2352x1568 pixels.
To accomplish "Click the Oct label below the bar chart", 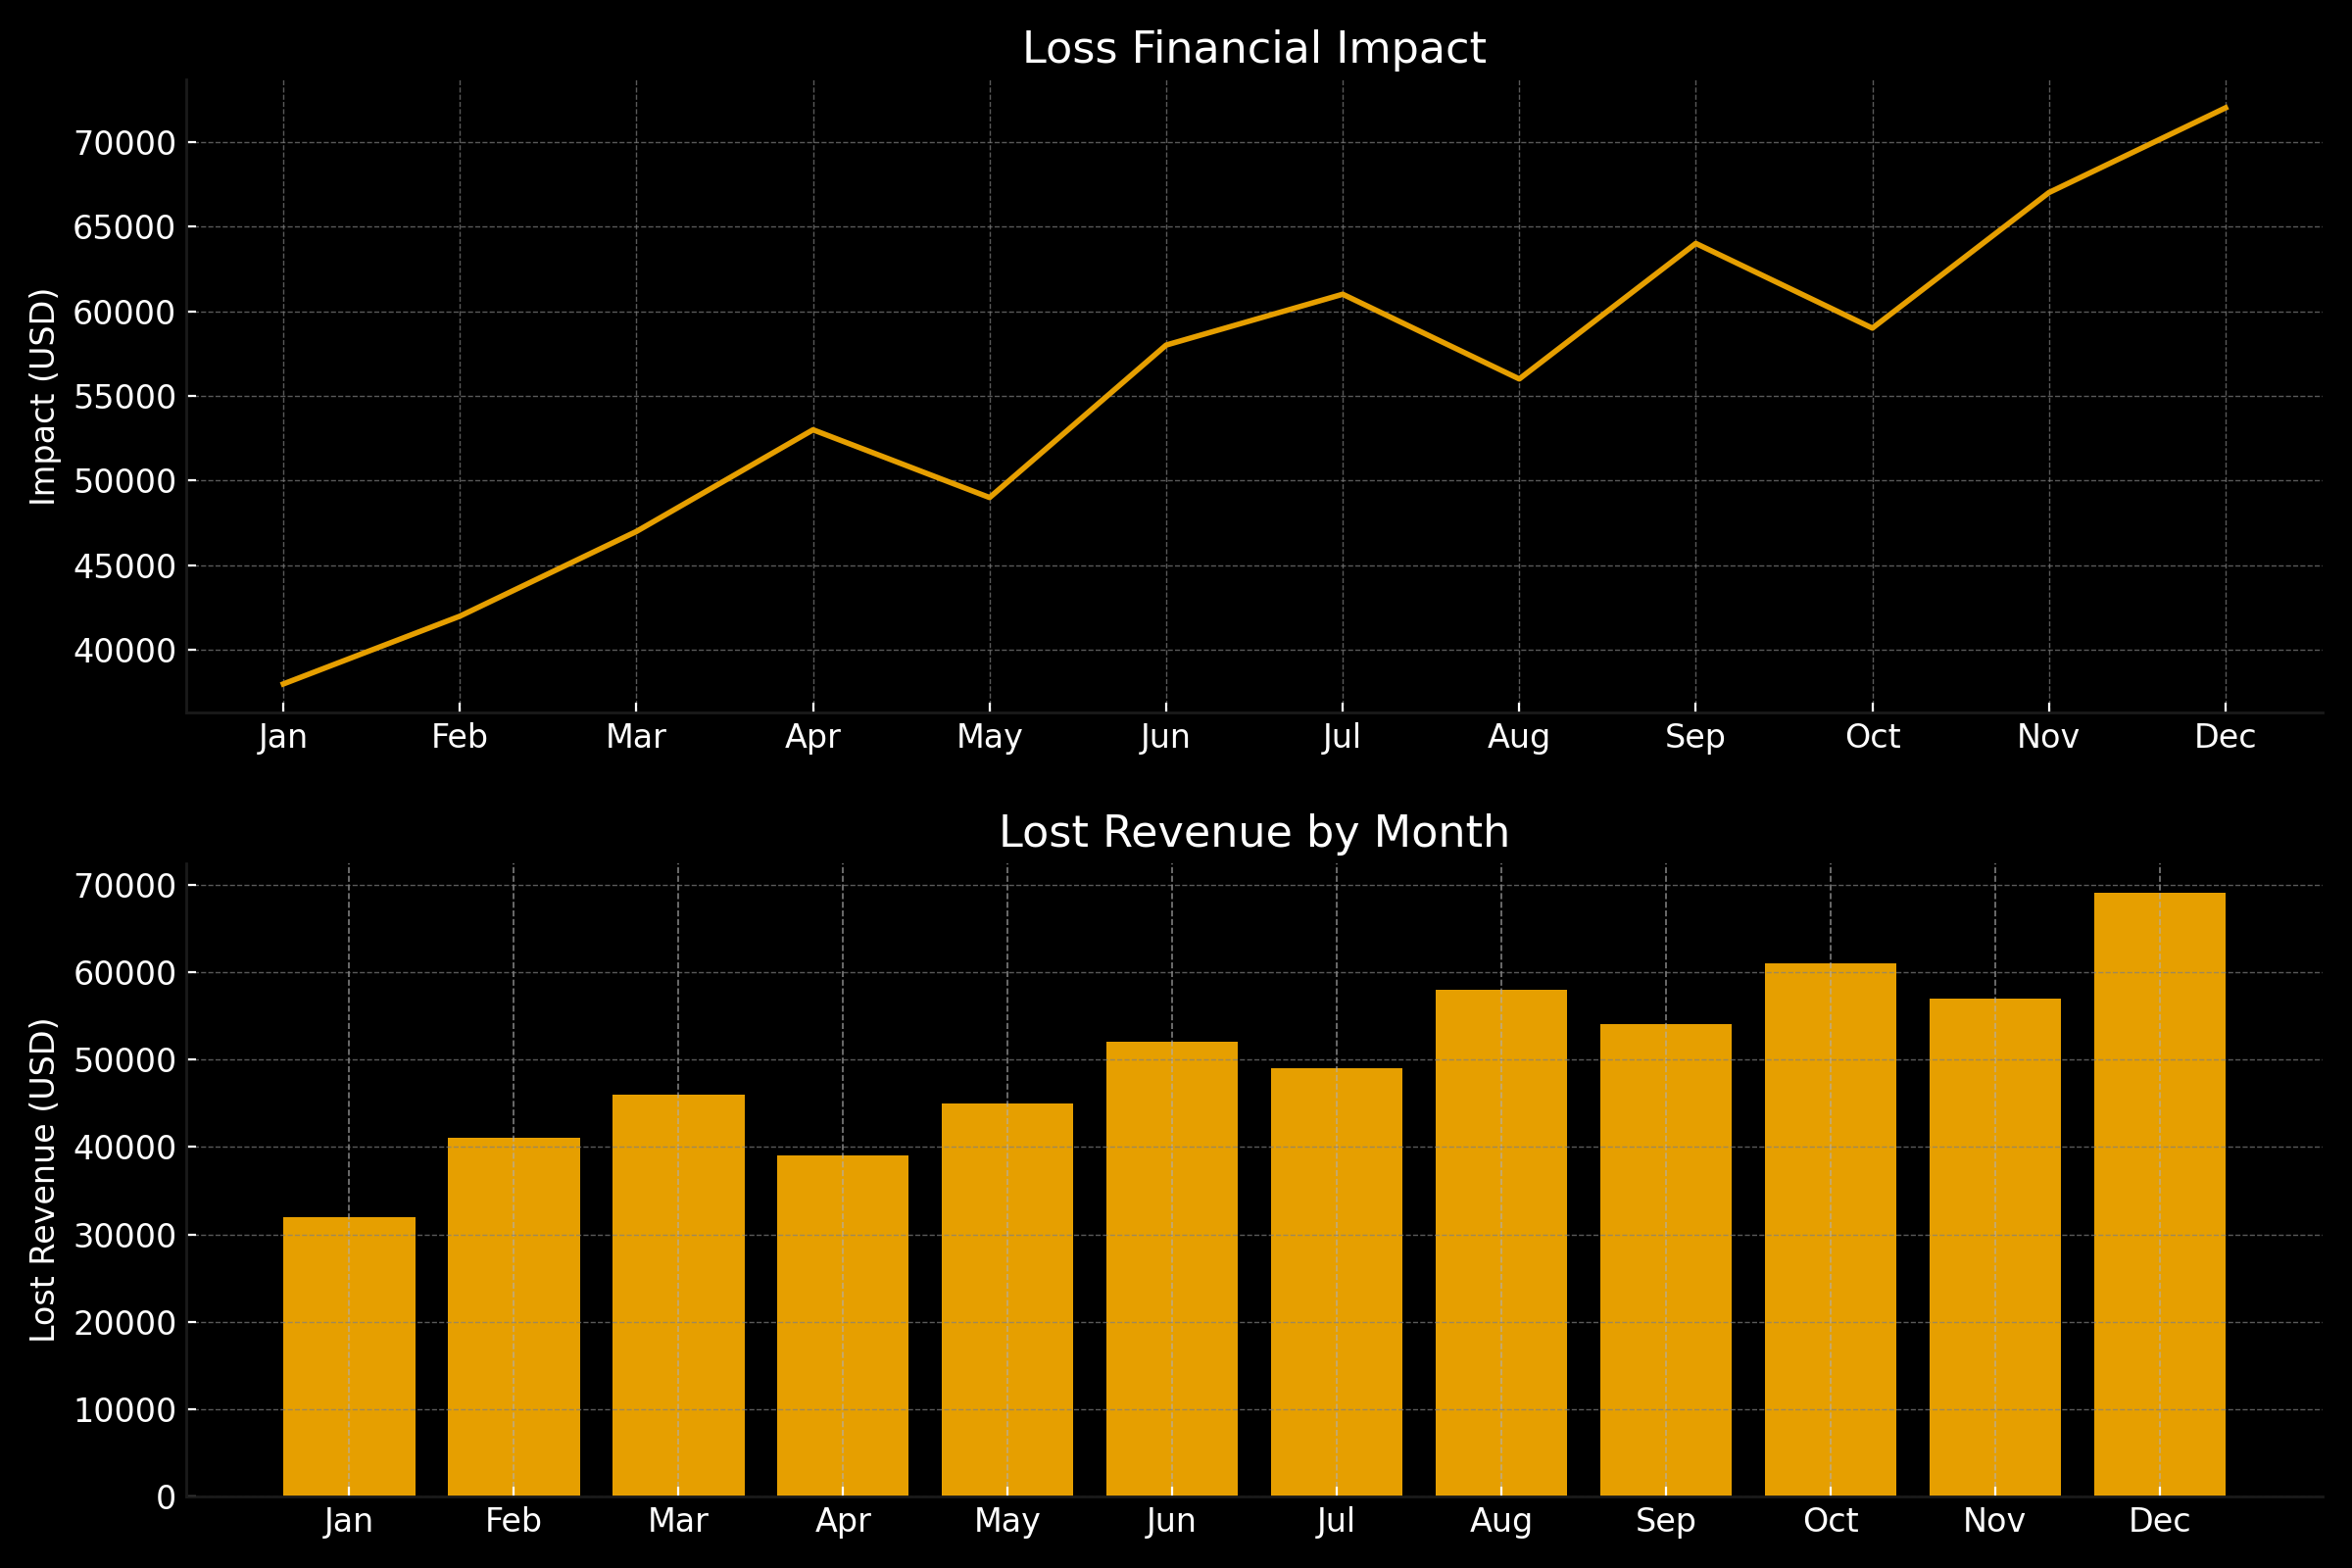I will pyautogui.click(x=1830, y=1520).
